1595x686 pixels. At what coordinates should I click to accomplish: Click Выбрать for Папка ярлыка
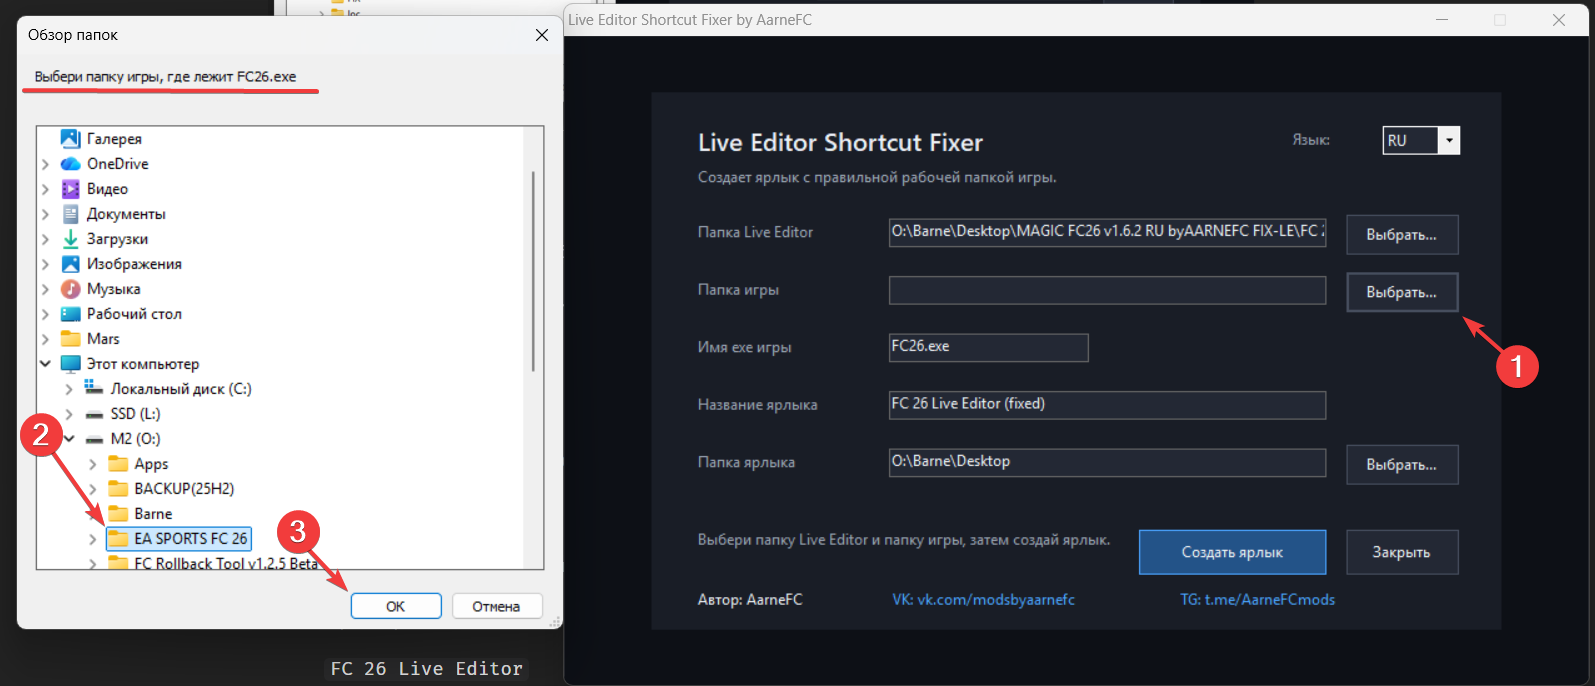point(1402,464)
